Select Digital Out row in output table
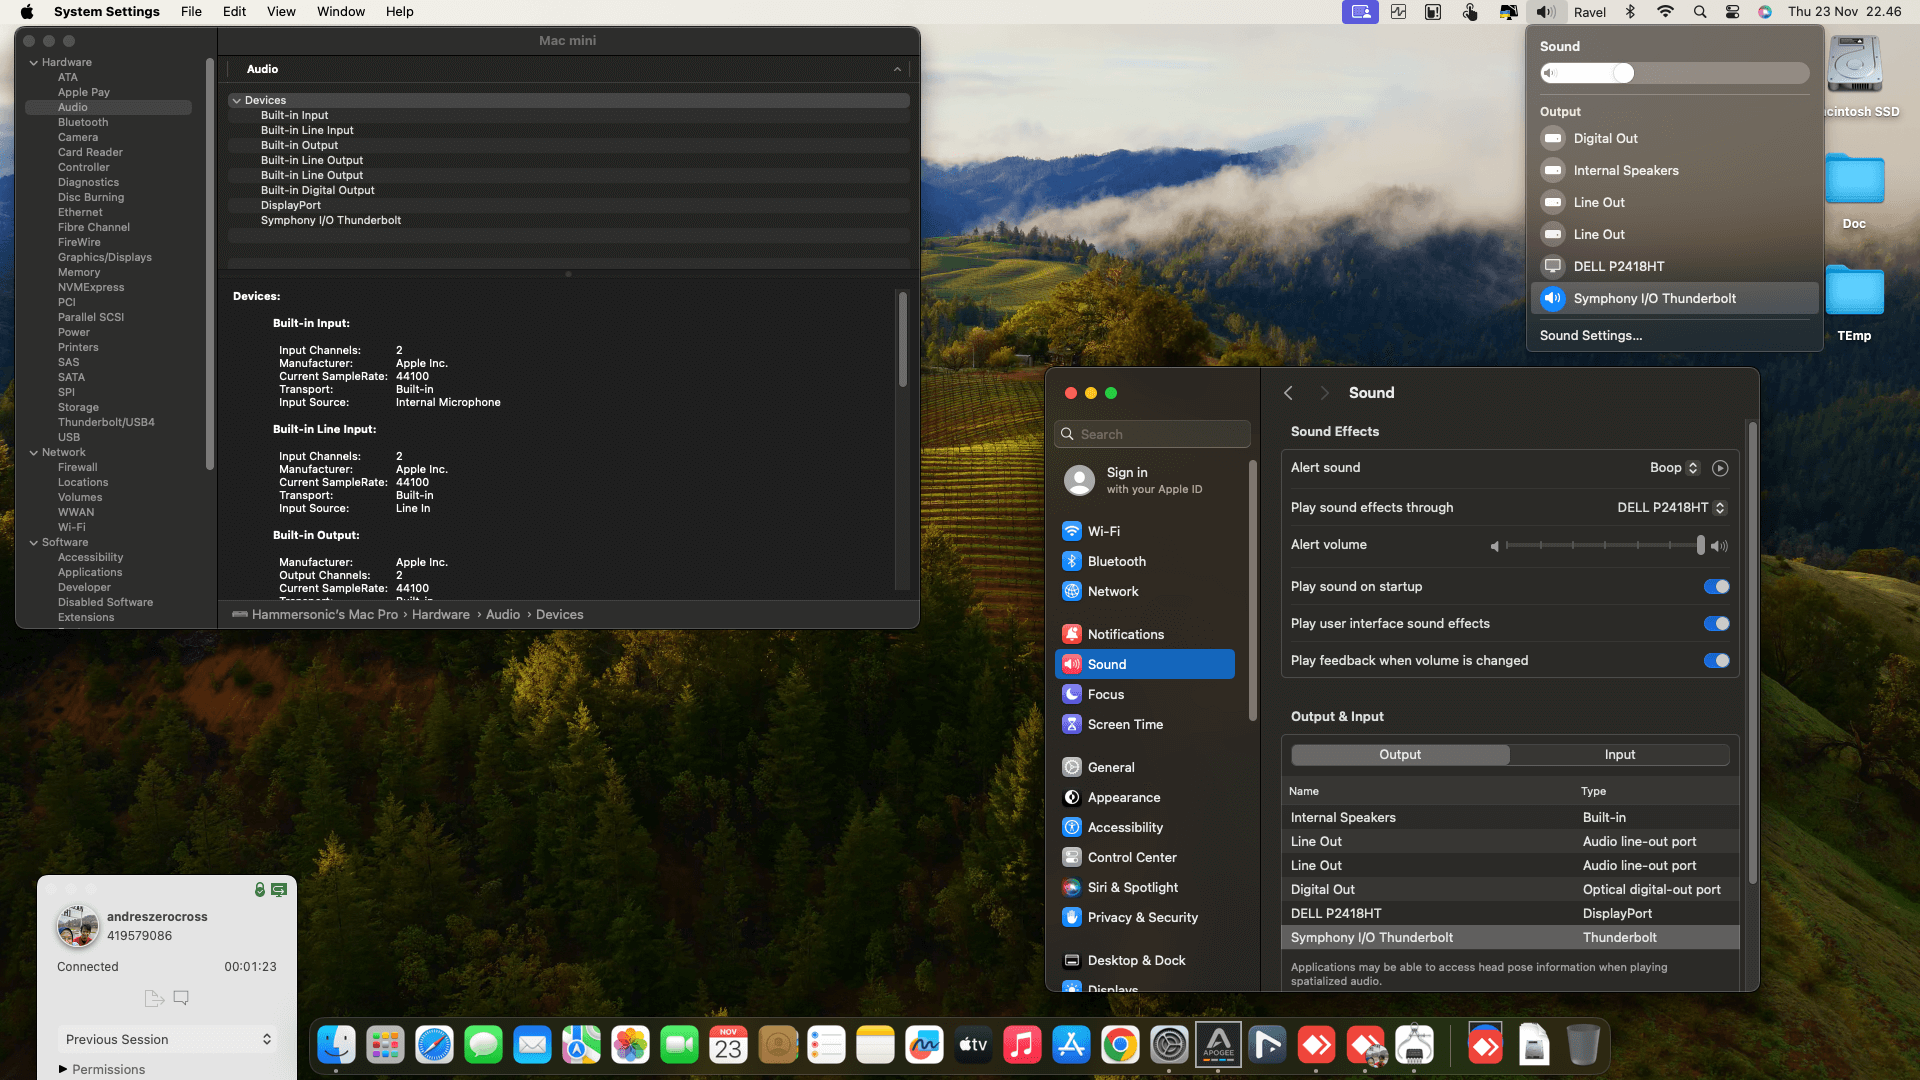Screen dimensions: 1920x1080 coord(1510,889)
